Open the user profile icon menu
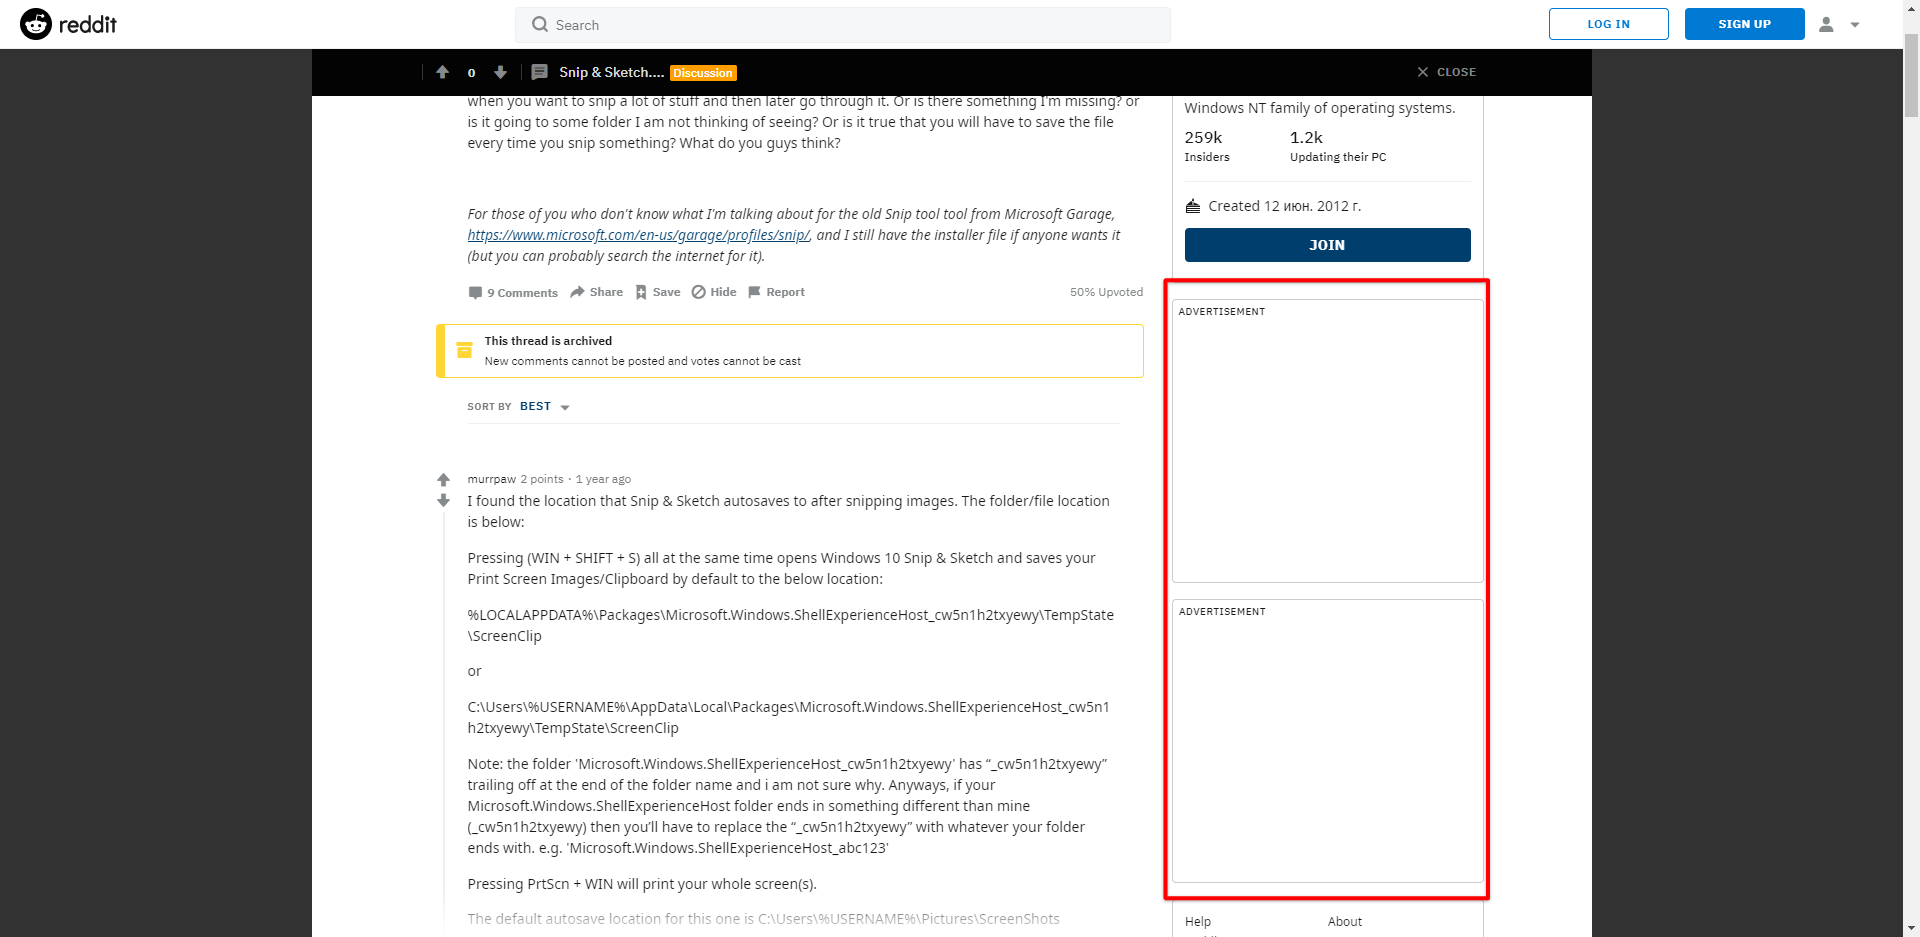The height and width of the screenshot is (937, 1920). (x=1826, y=24)
